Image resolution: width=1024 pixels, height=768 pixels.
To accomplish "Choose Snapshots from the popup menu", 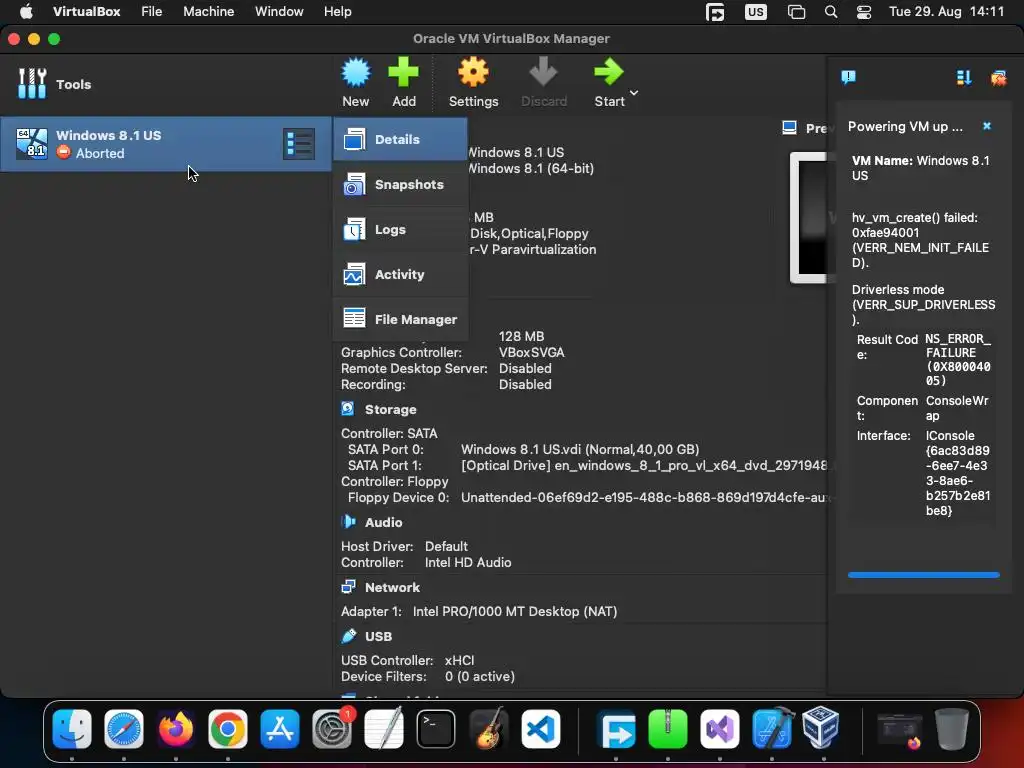I will click(x=400, y=184).
